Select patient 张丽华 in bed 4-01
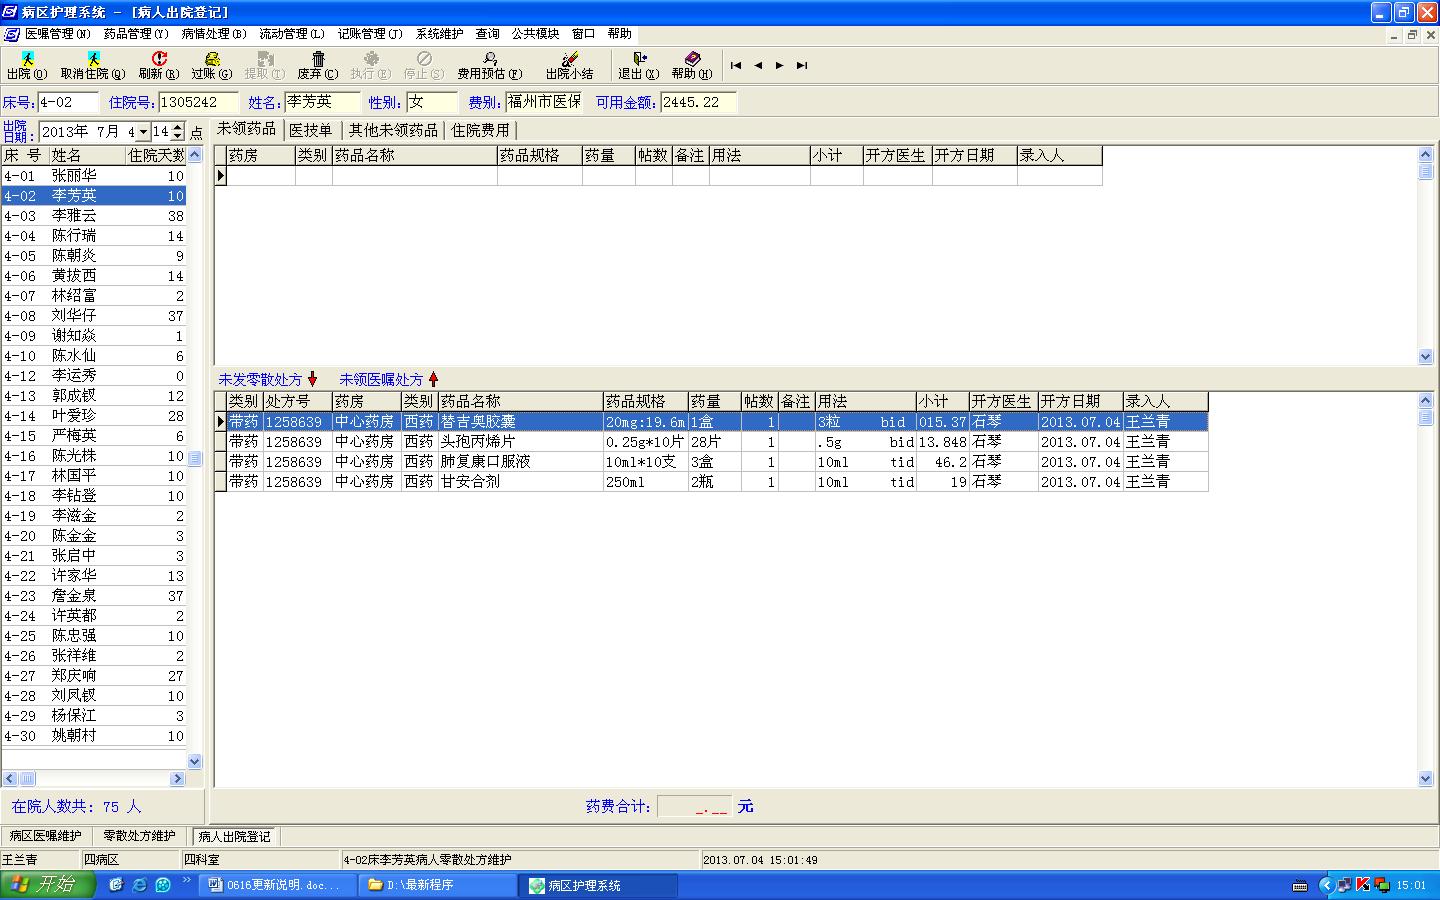 pos(94,176)
